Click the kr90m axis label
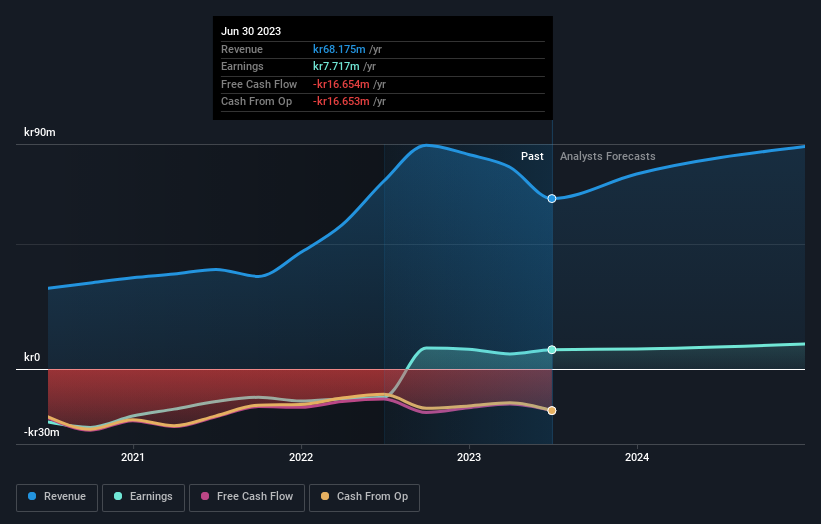The image size is (821, 524). (40, 132)
